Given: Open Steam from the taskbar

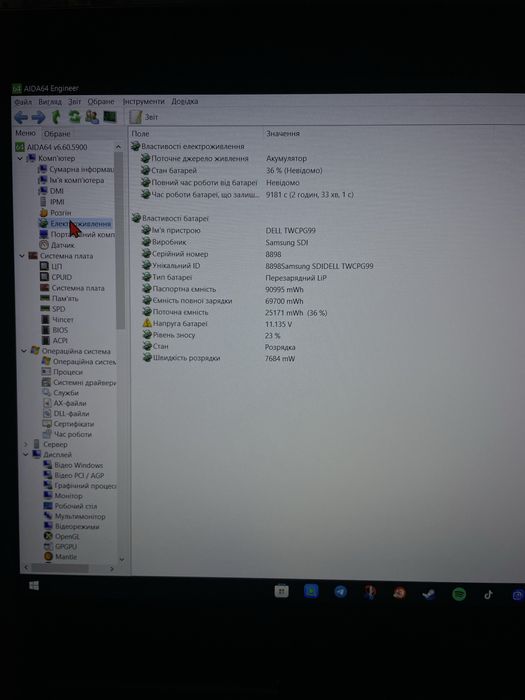Looking at the screenshot, I should pos(429,594).
